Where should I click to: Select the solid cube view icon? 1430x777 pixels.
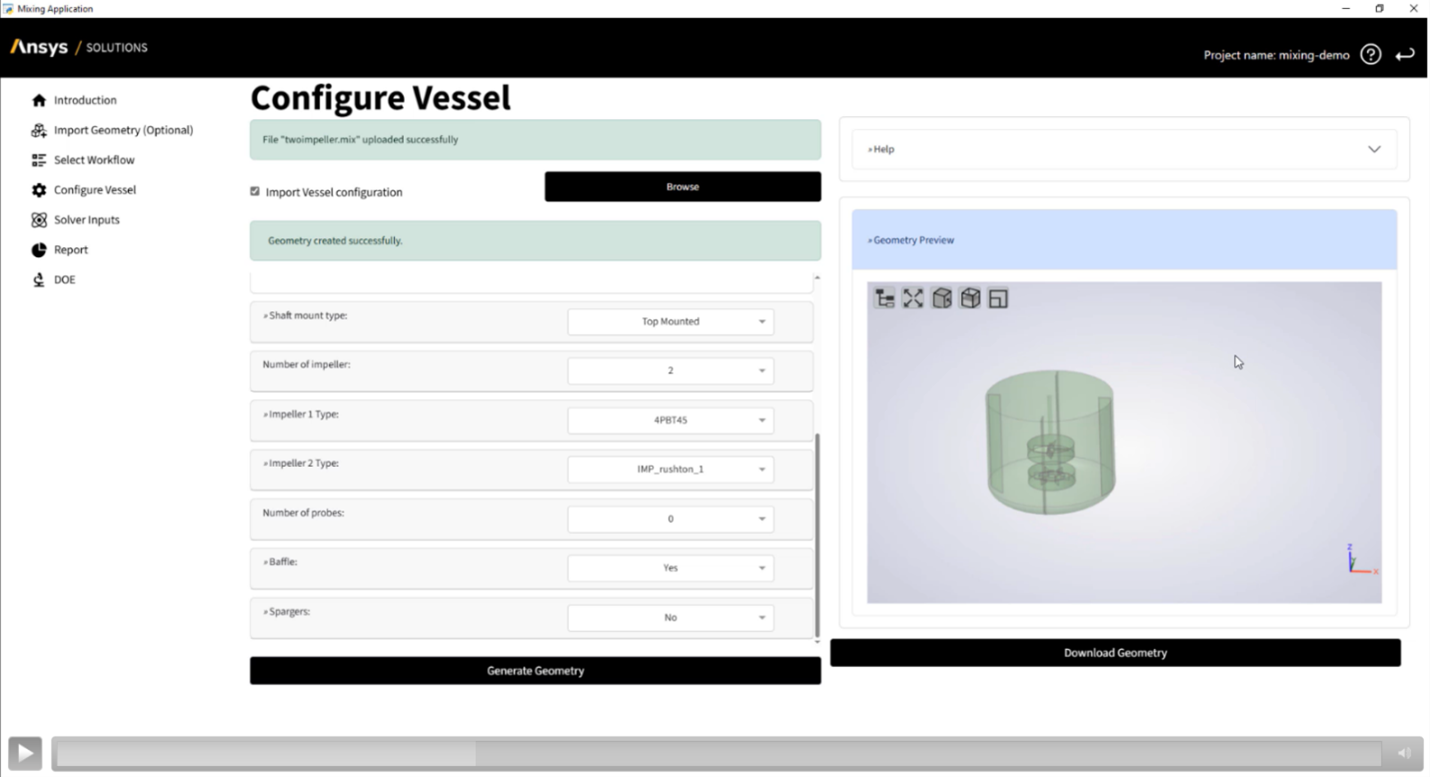[941, 298]
